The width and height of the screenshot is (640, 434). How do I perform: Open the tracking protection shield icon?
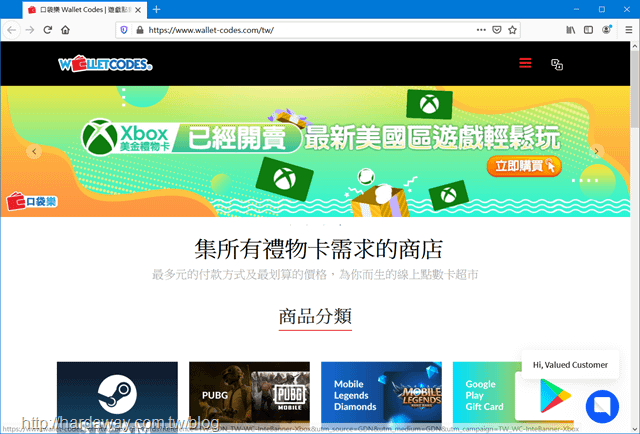(x=124, y=30)
